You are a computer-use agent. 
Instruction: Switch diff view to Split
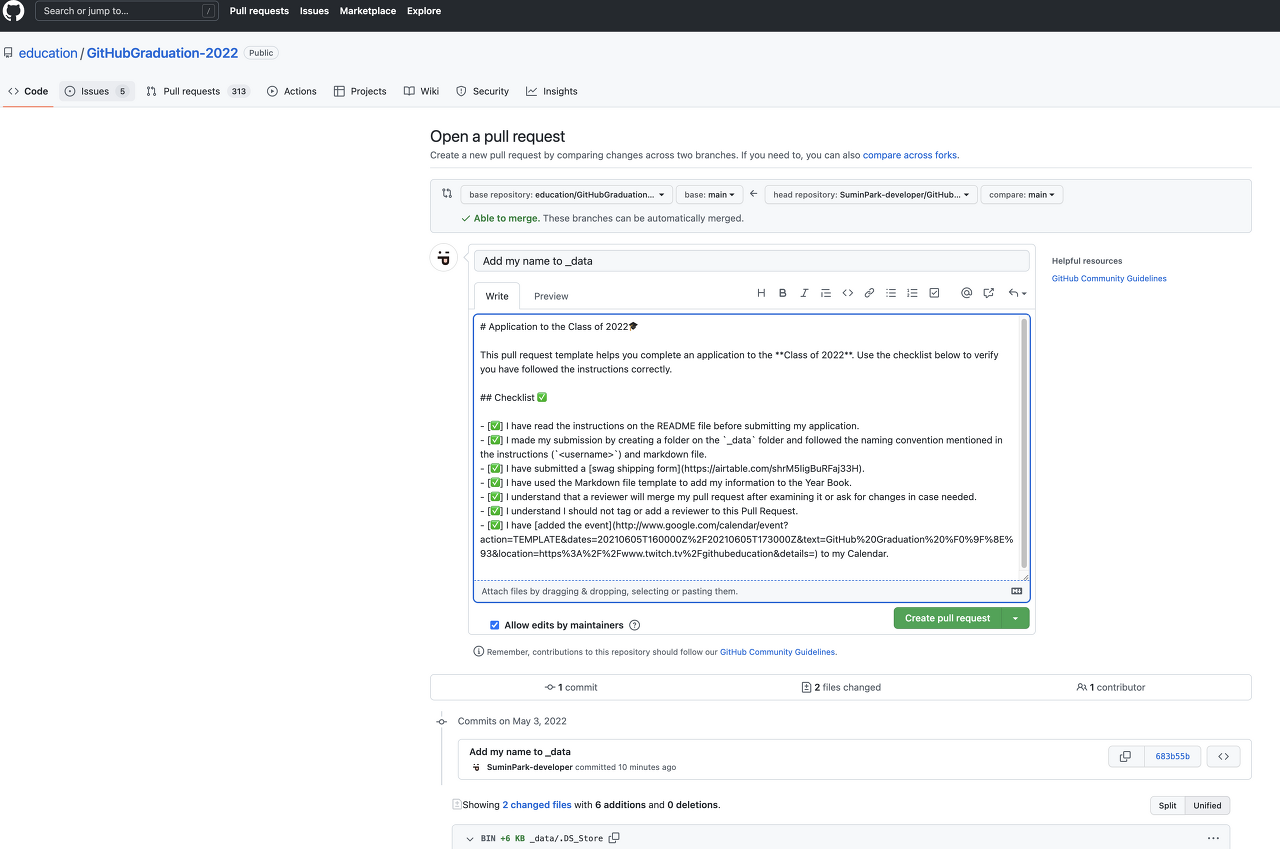pos(1167,805)
